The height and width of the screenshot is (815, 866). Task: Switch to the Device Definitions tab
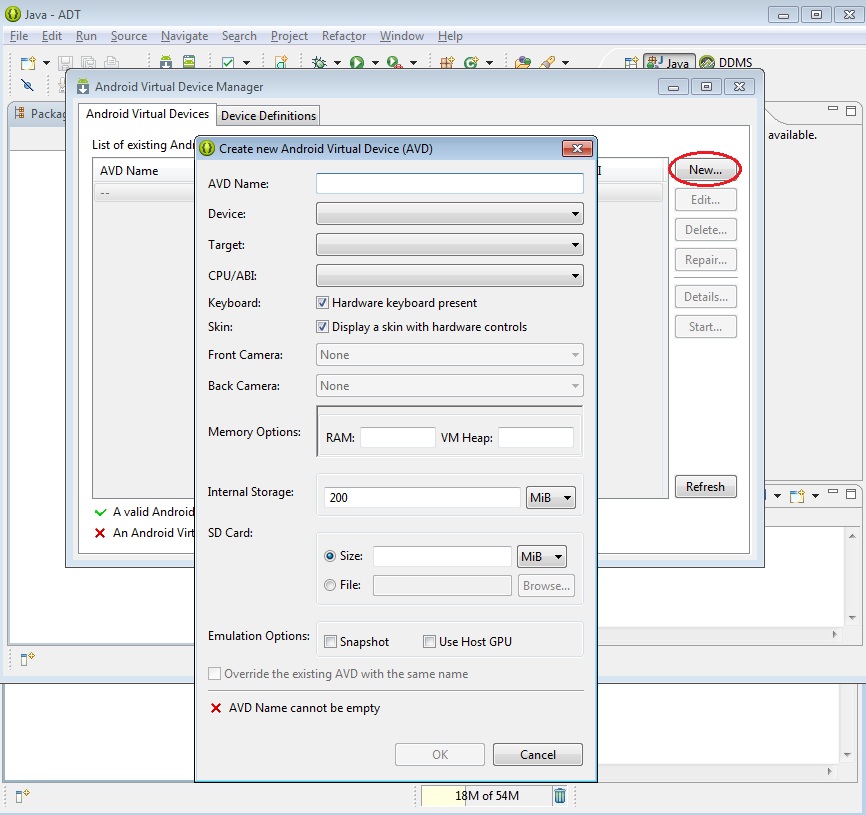tap(268, 115)
